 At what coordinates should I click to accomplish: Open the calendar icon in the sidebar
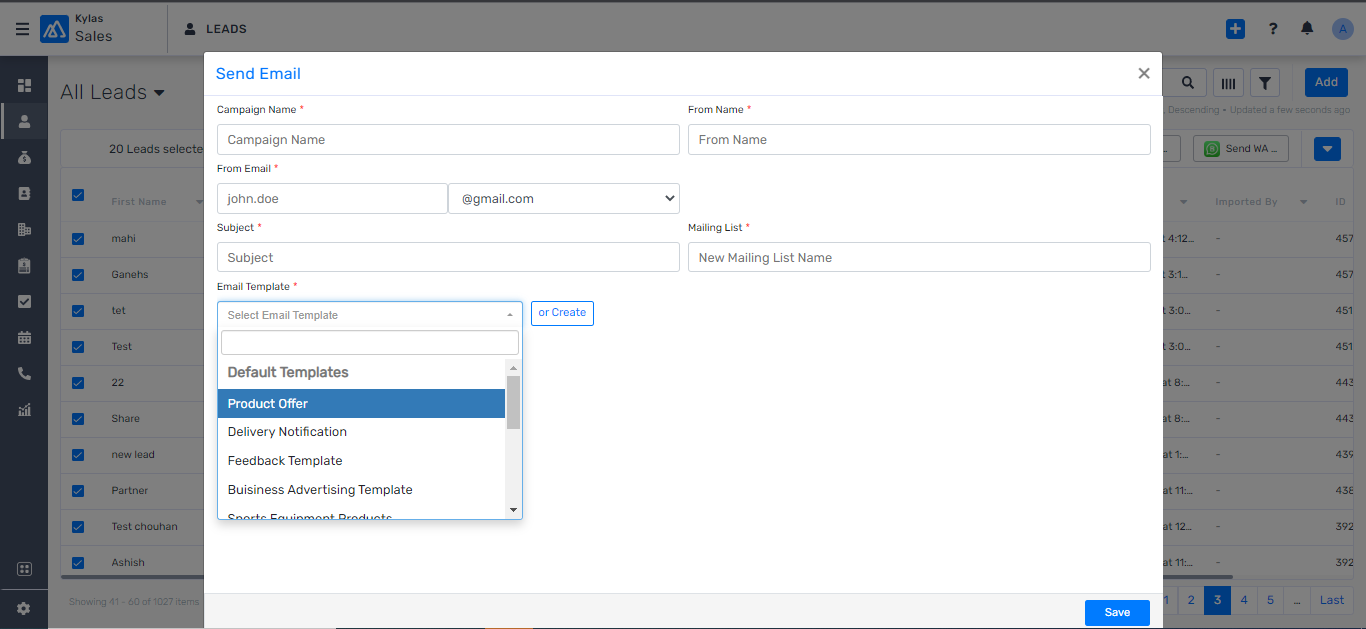click(x=24, y=338)
